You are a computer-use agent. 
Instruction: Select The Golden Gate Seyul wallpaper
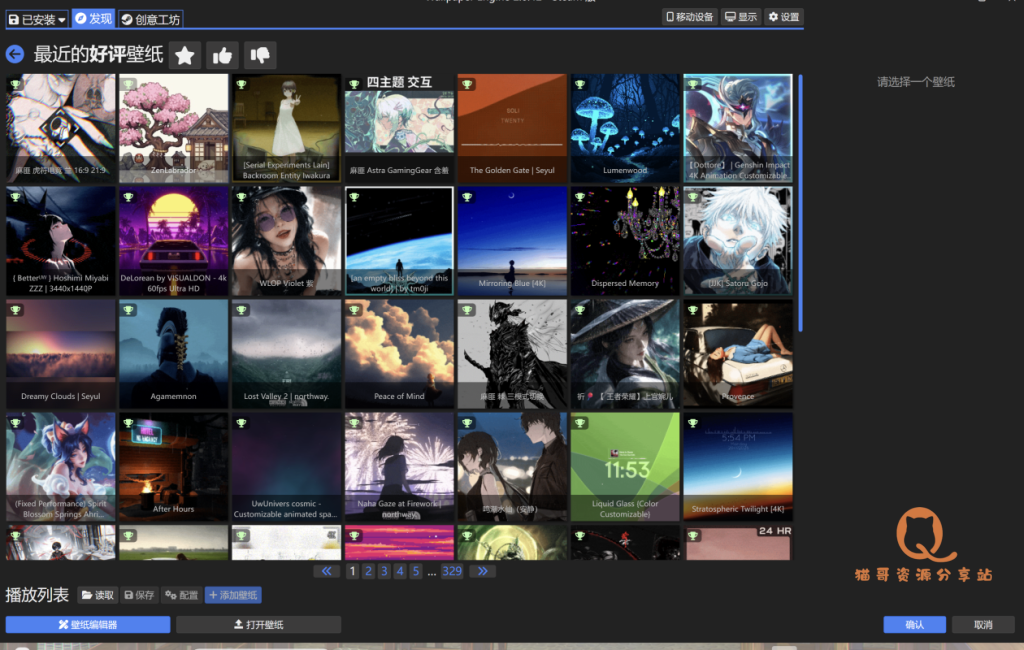click(512, 128)
